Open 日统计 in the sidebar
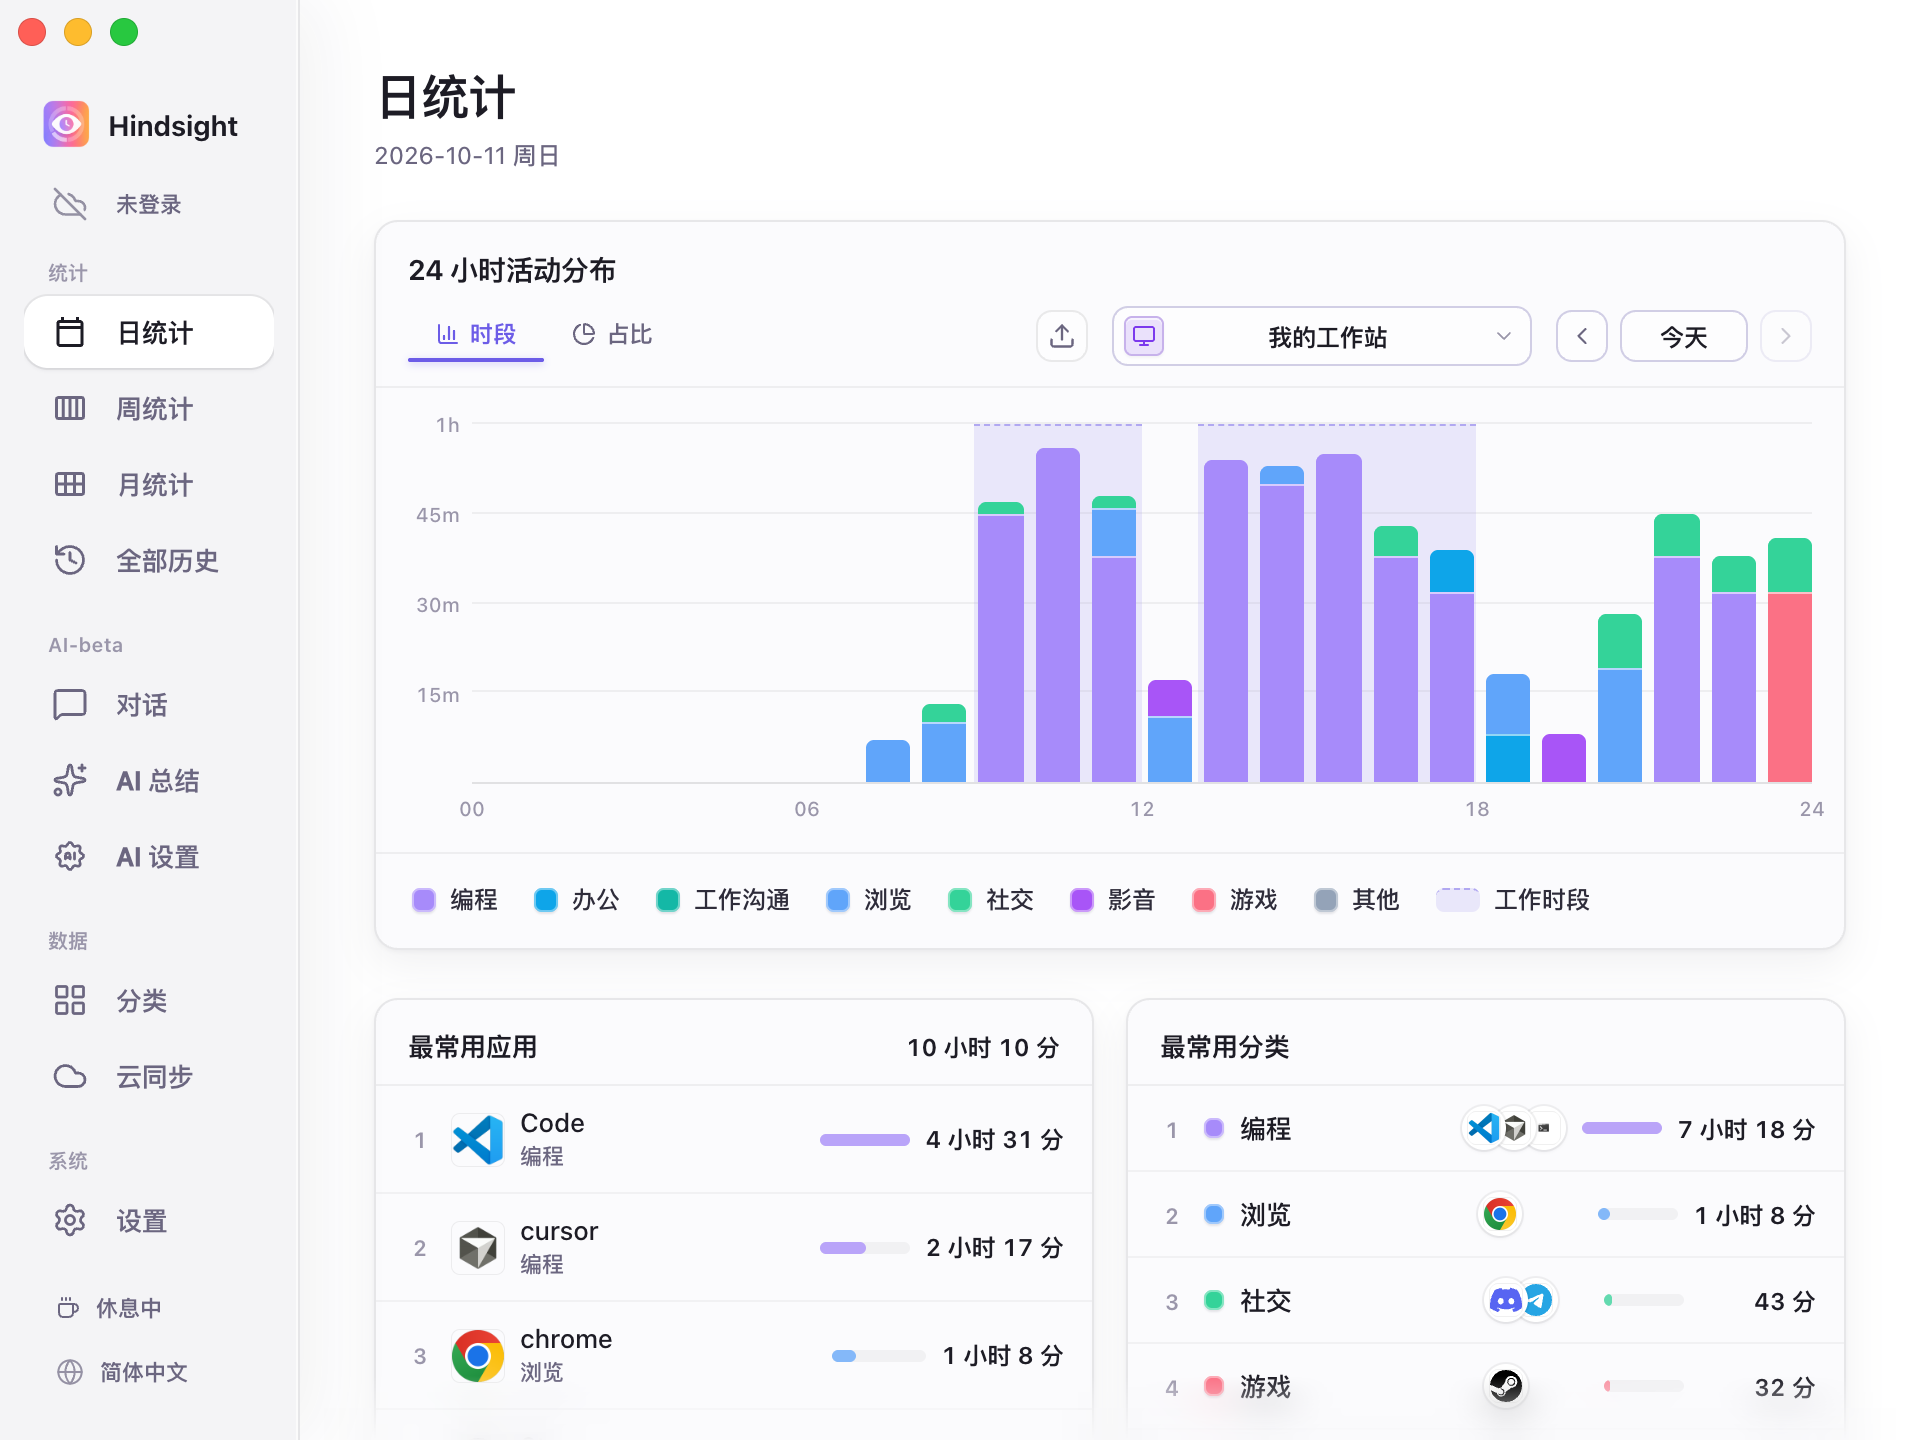 pos(149,332)
